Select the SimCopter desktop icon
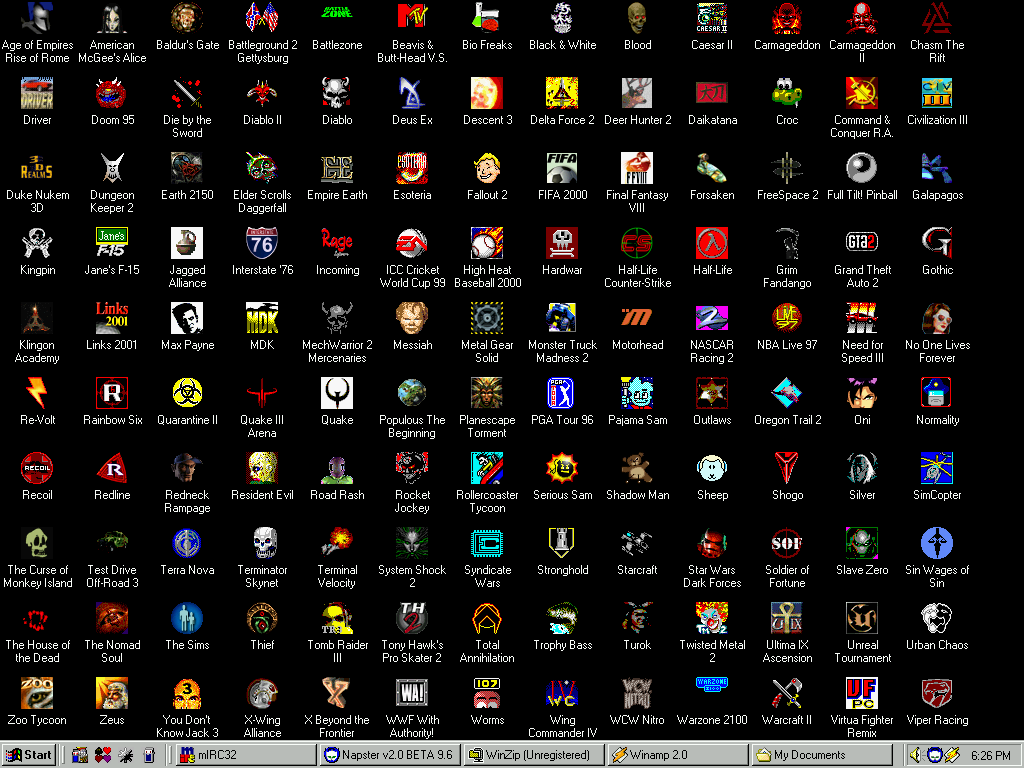Screen dimensions: 1024x768 (x=937, y=469)
